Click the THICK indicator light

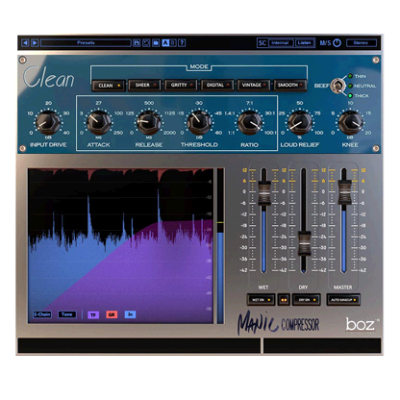pos(350,96)
